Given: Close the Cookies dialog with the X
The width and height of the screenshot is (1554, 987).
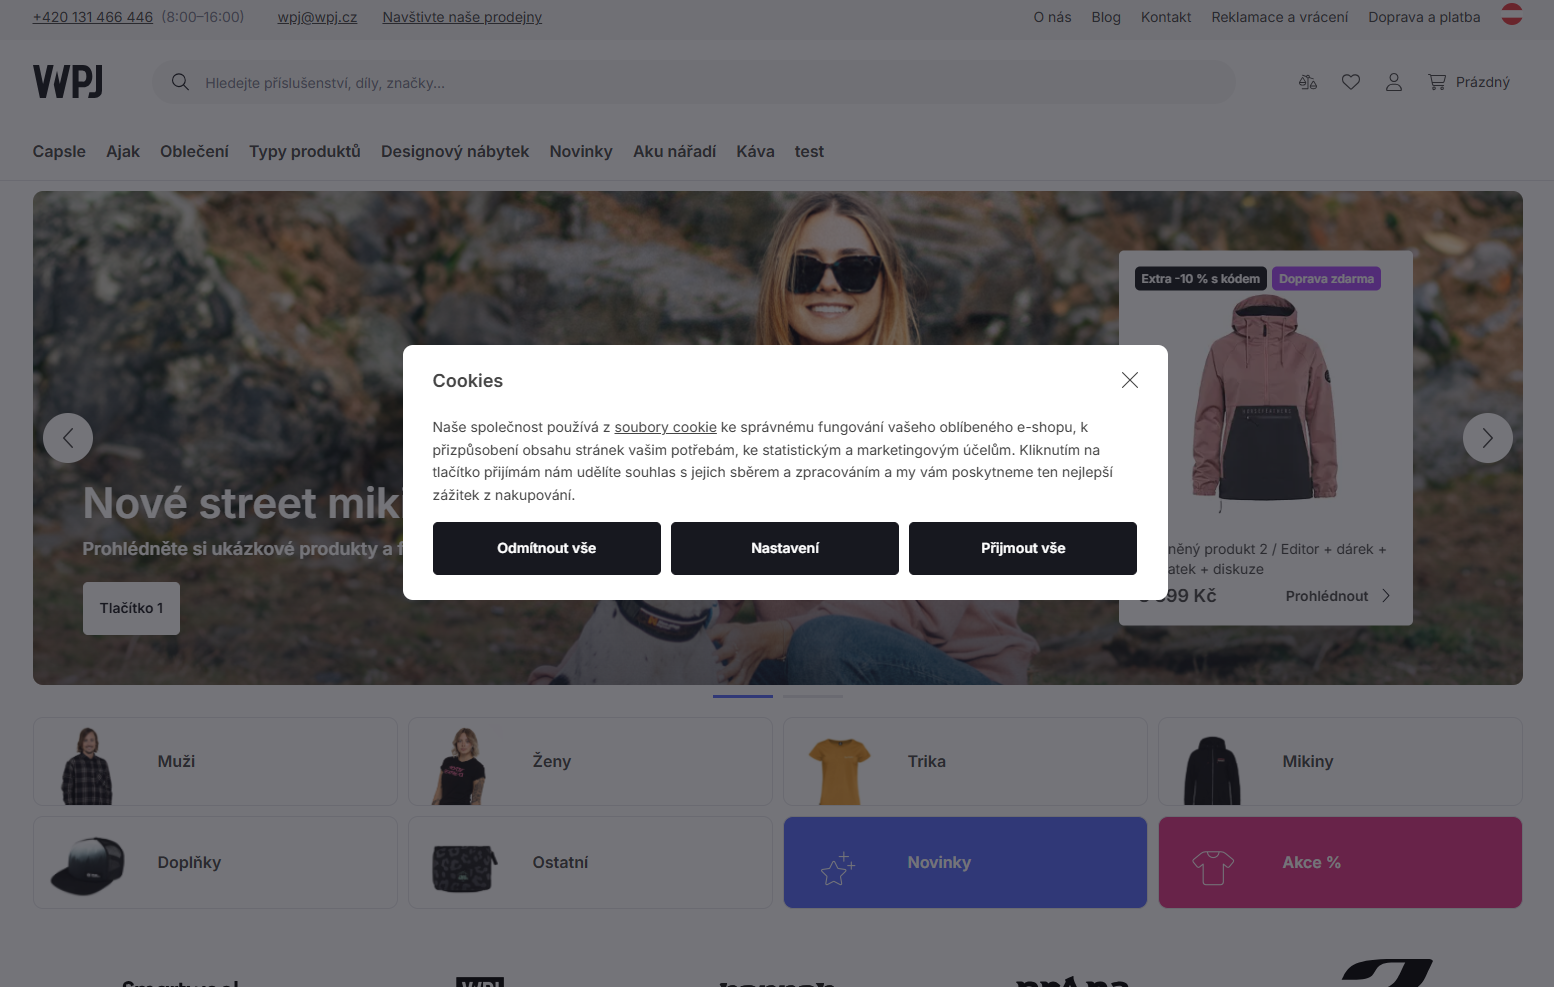Looking at the screenshot, I should coord(1130,380).
